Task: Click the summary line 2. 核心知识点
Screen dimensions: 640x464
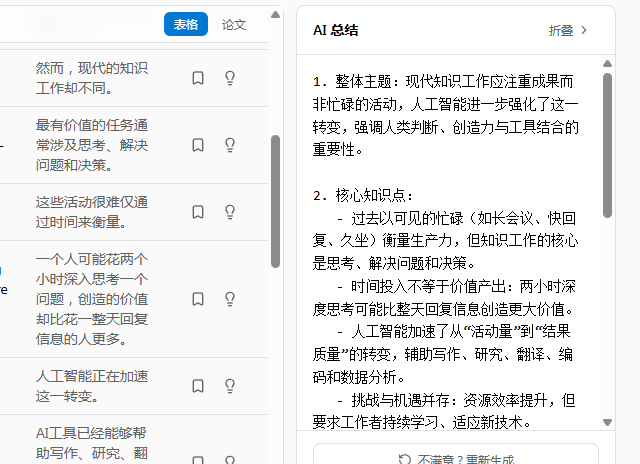Action: click(x=363, y=195)
